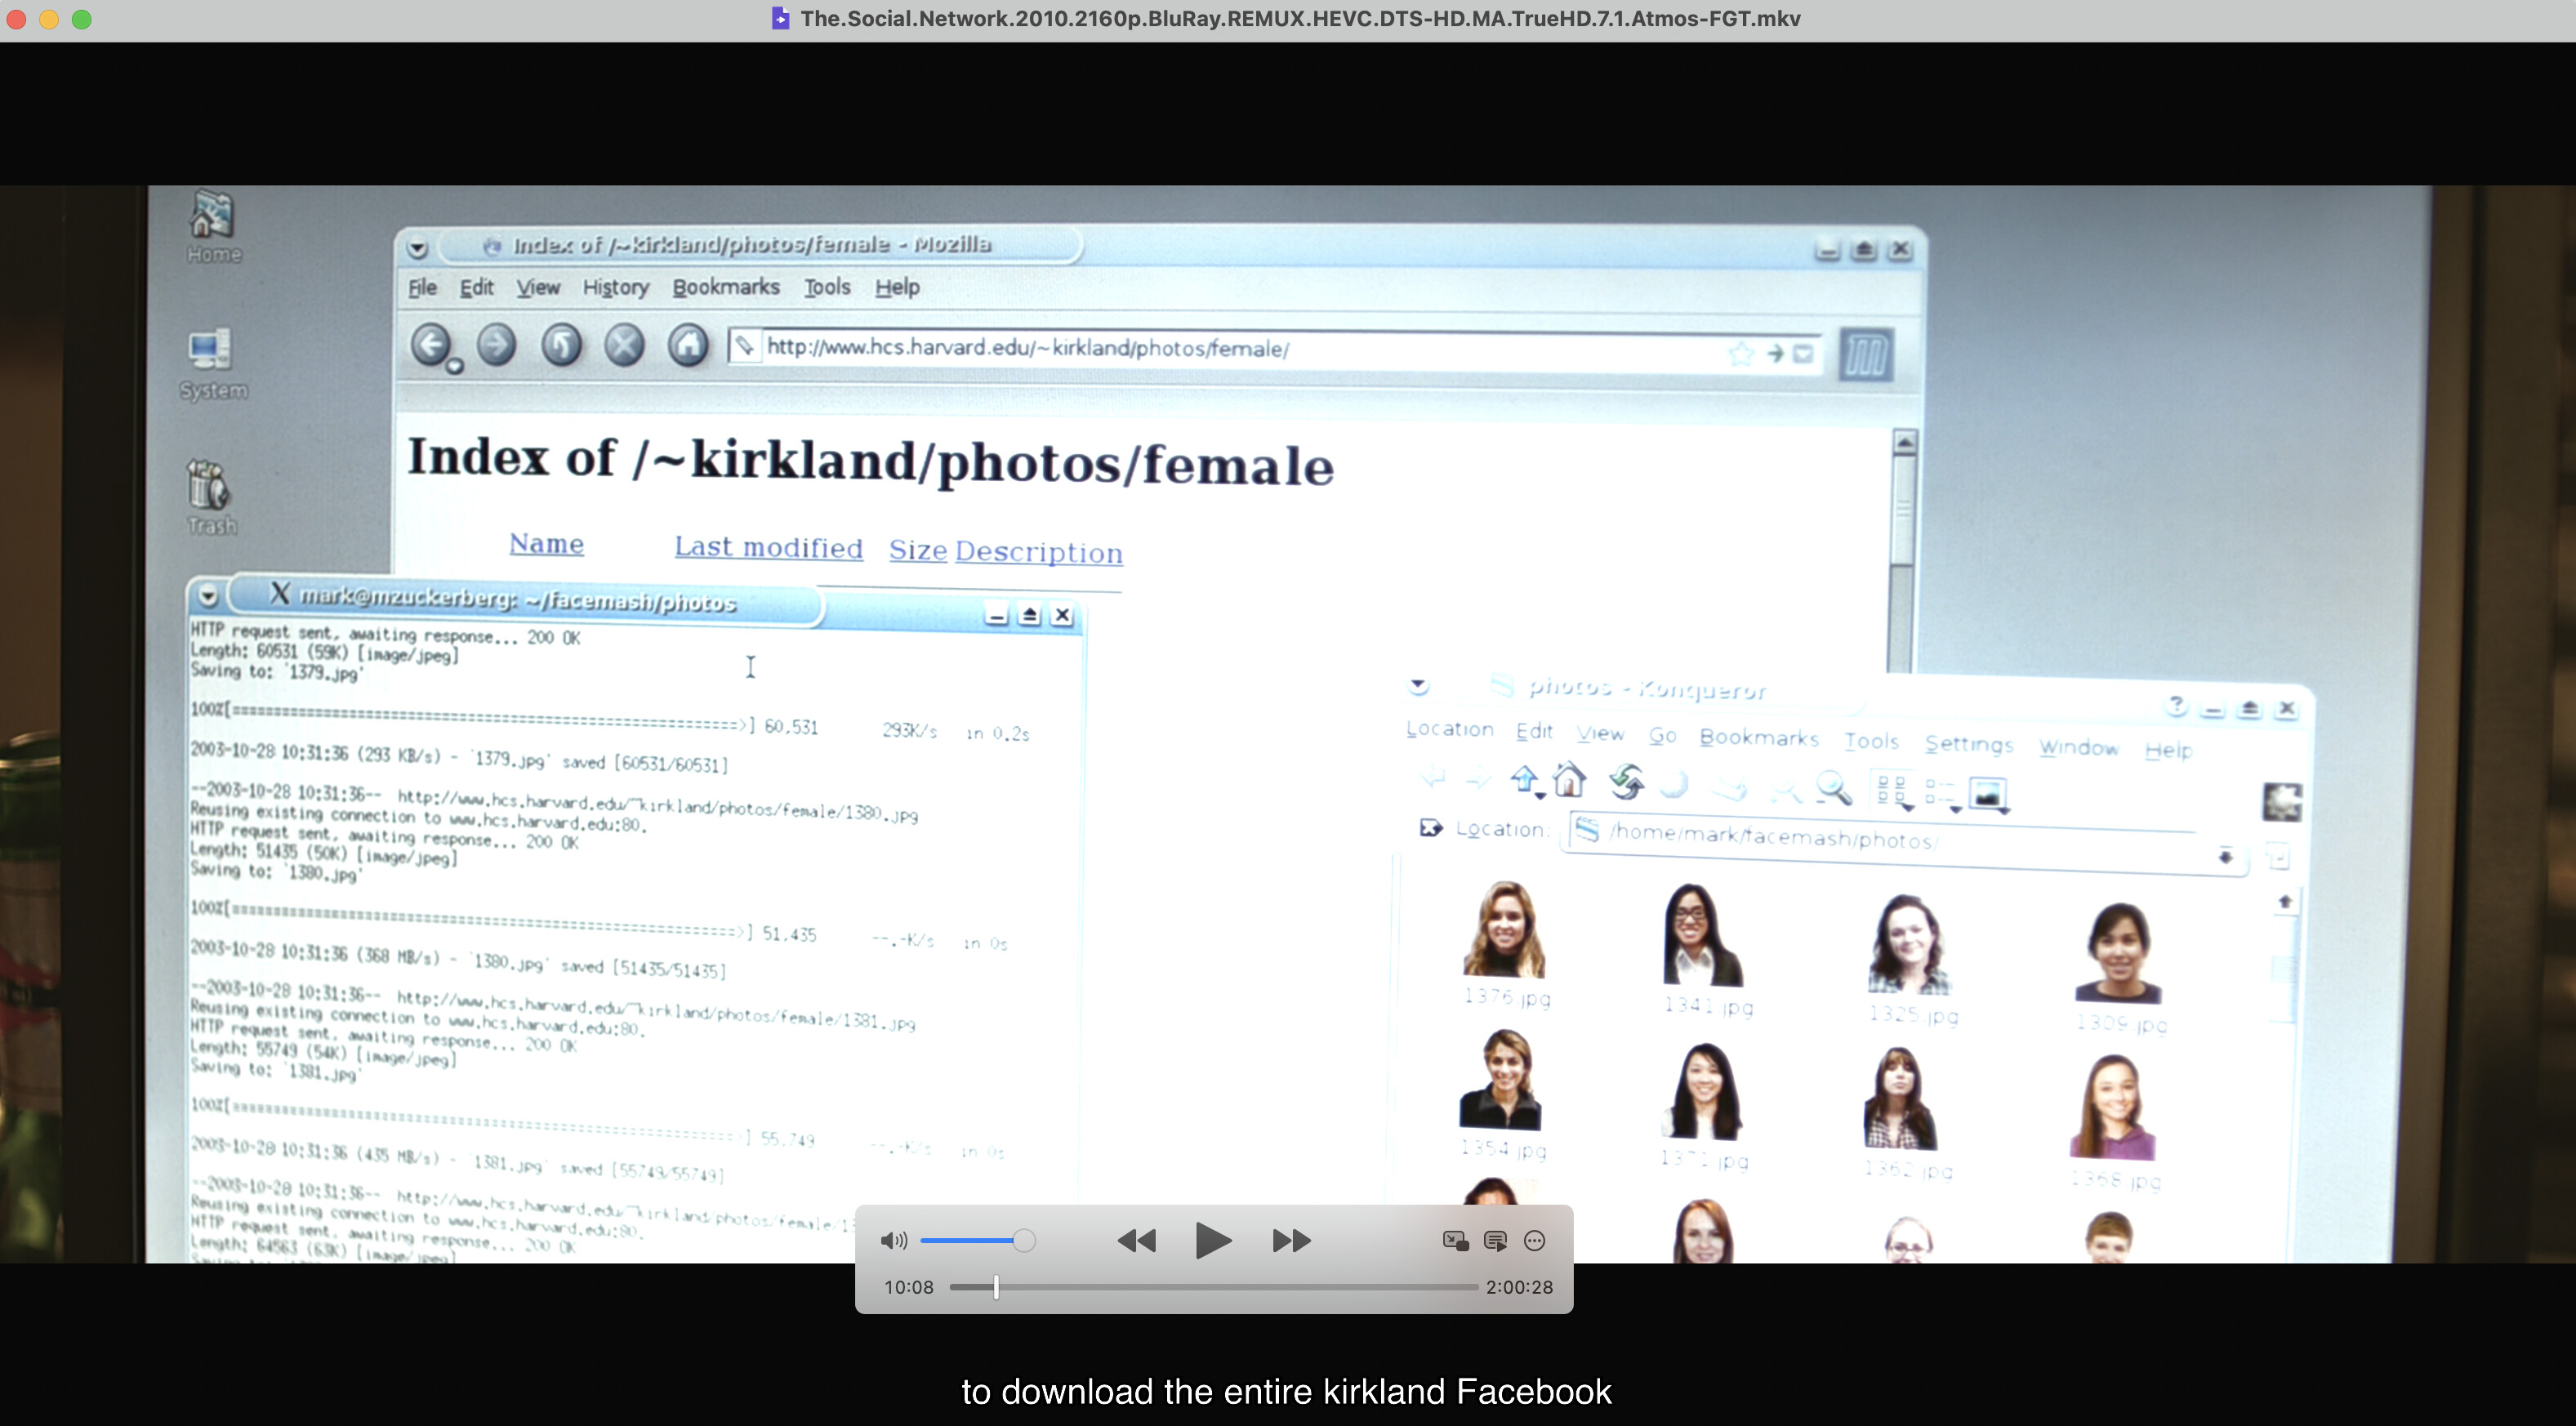Toggle the 2:00:28 duration time display
This screenshot has width=2576, height=1426.
click(1518, 1287)
